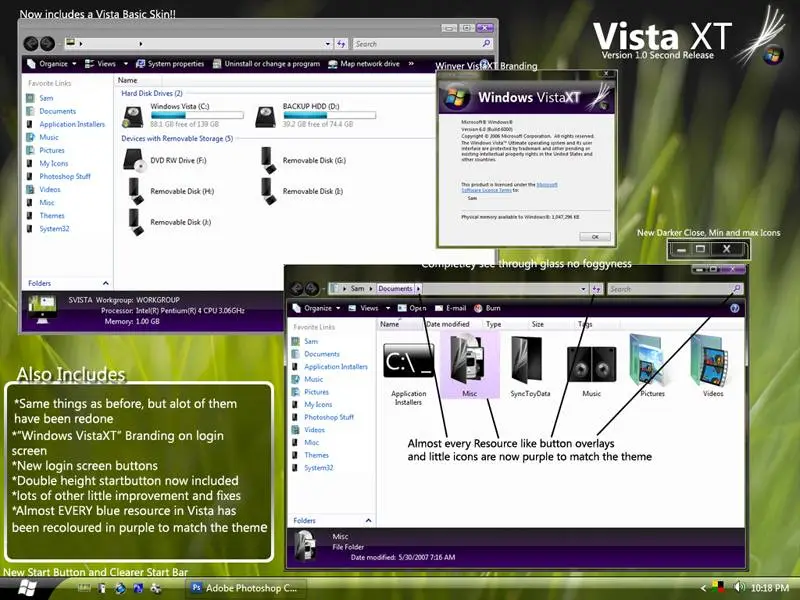Click volume icon in system tray

click(x=738, y=587)
